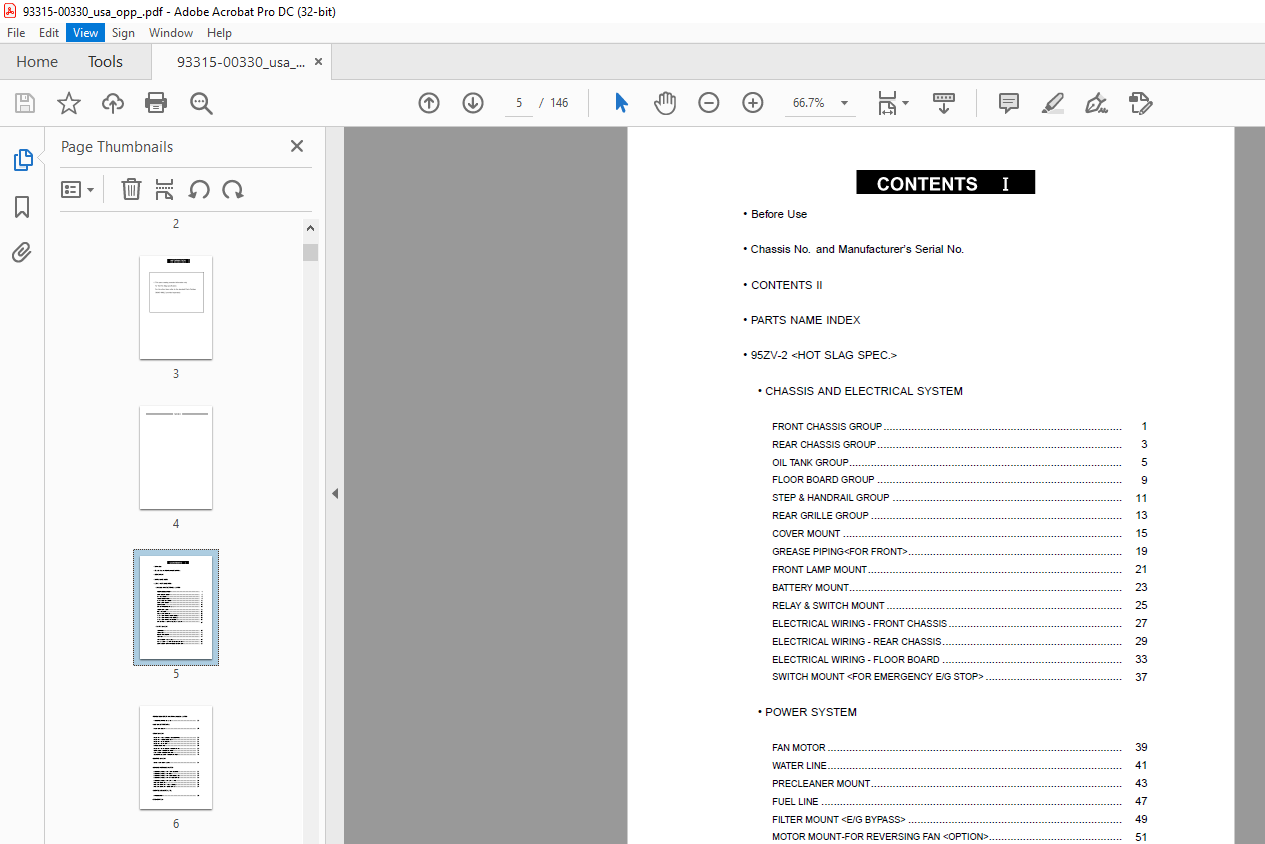The height and width of the screenshot is (844, 1265).
Task: Rotate page clockwise
Action: coord(233,189)
